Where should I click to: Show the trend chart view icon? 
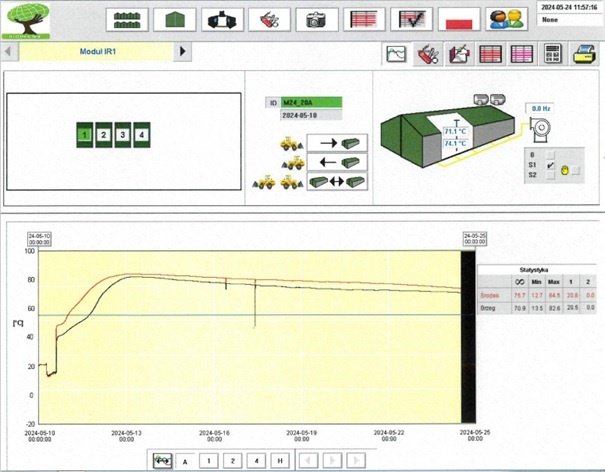pos(396,56)
